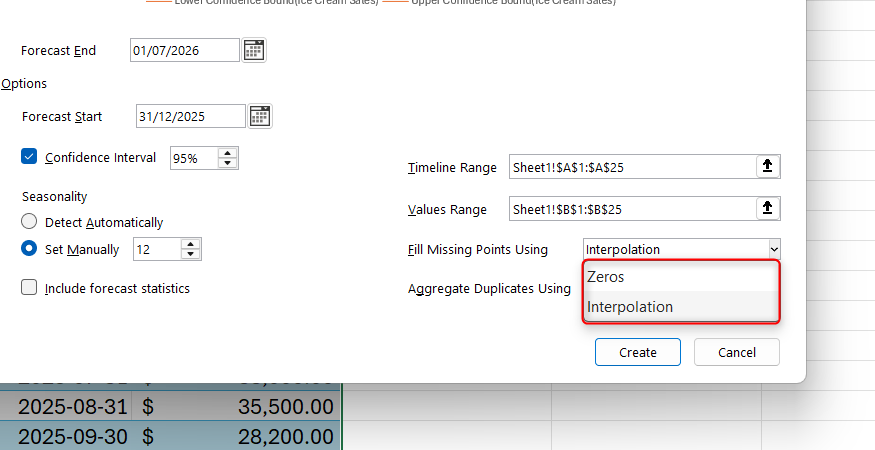The image size is (875, 450).
Task: Edit the Forecast End date field
Action: coord(185,50)
